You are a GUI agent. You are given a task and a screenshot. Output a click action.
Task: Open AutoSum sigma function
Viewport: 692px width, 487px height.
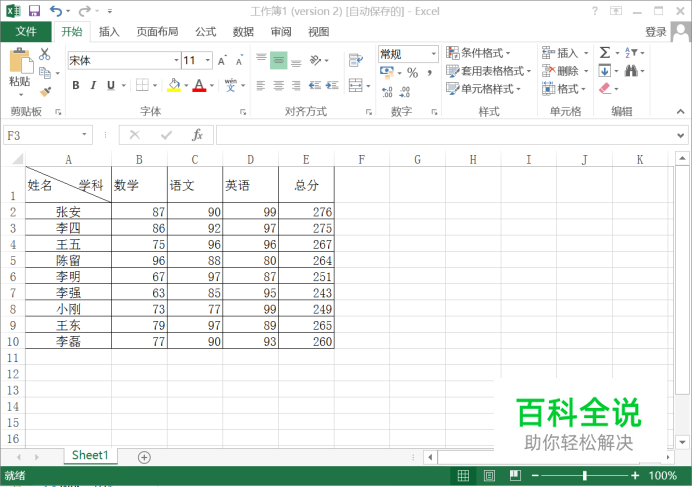pos(605,53)
